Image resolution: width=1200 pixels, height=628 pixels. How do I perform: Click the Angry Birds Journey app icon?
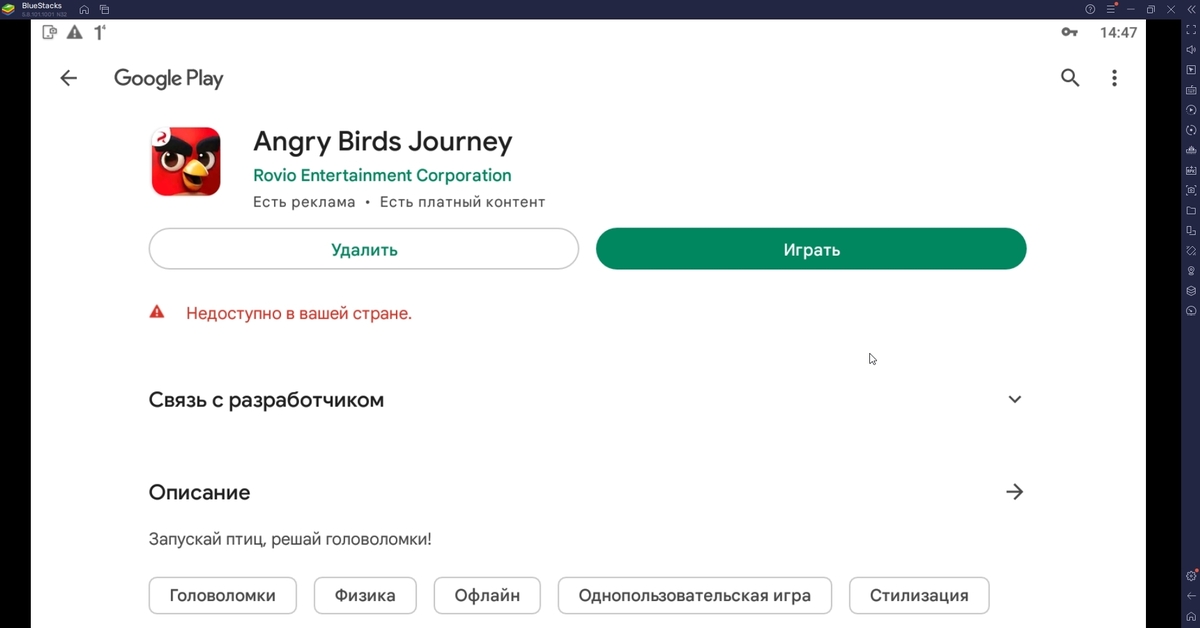click(186, 161)
